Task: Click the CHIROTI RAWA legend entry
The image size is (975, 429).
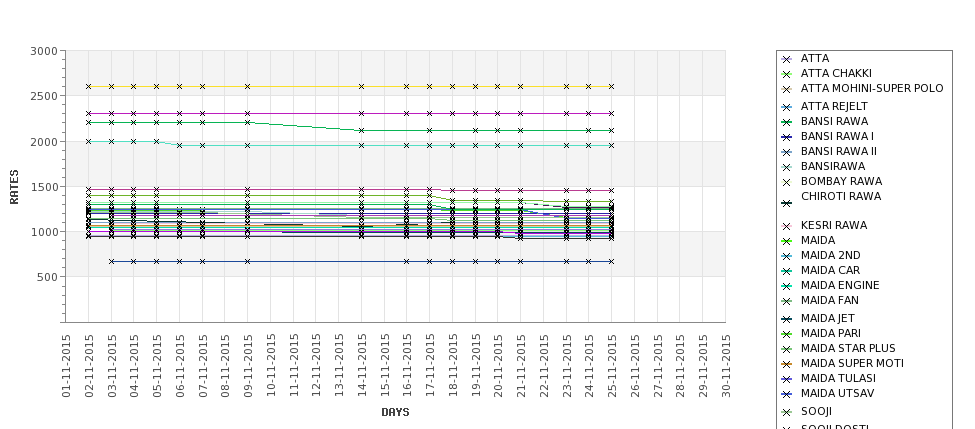Action: pos(841,196)
